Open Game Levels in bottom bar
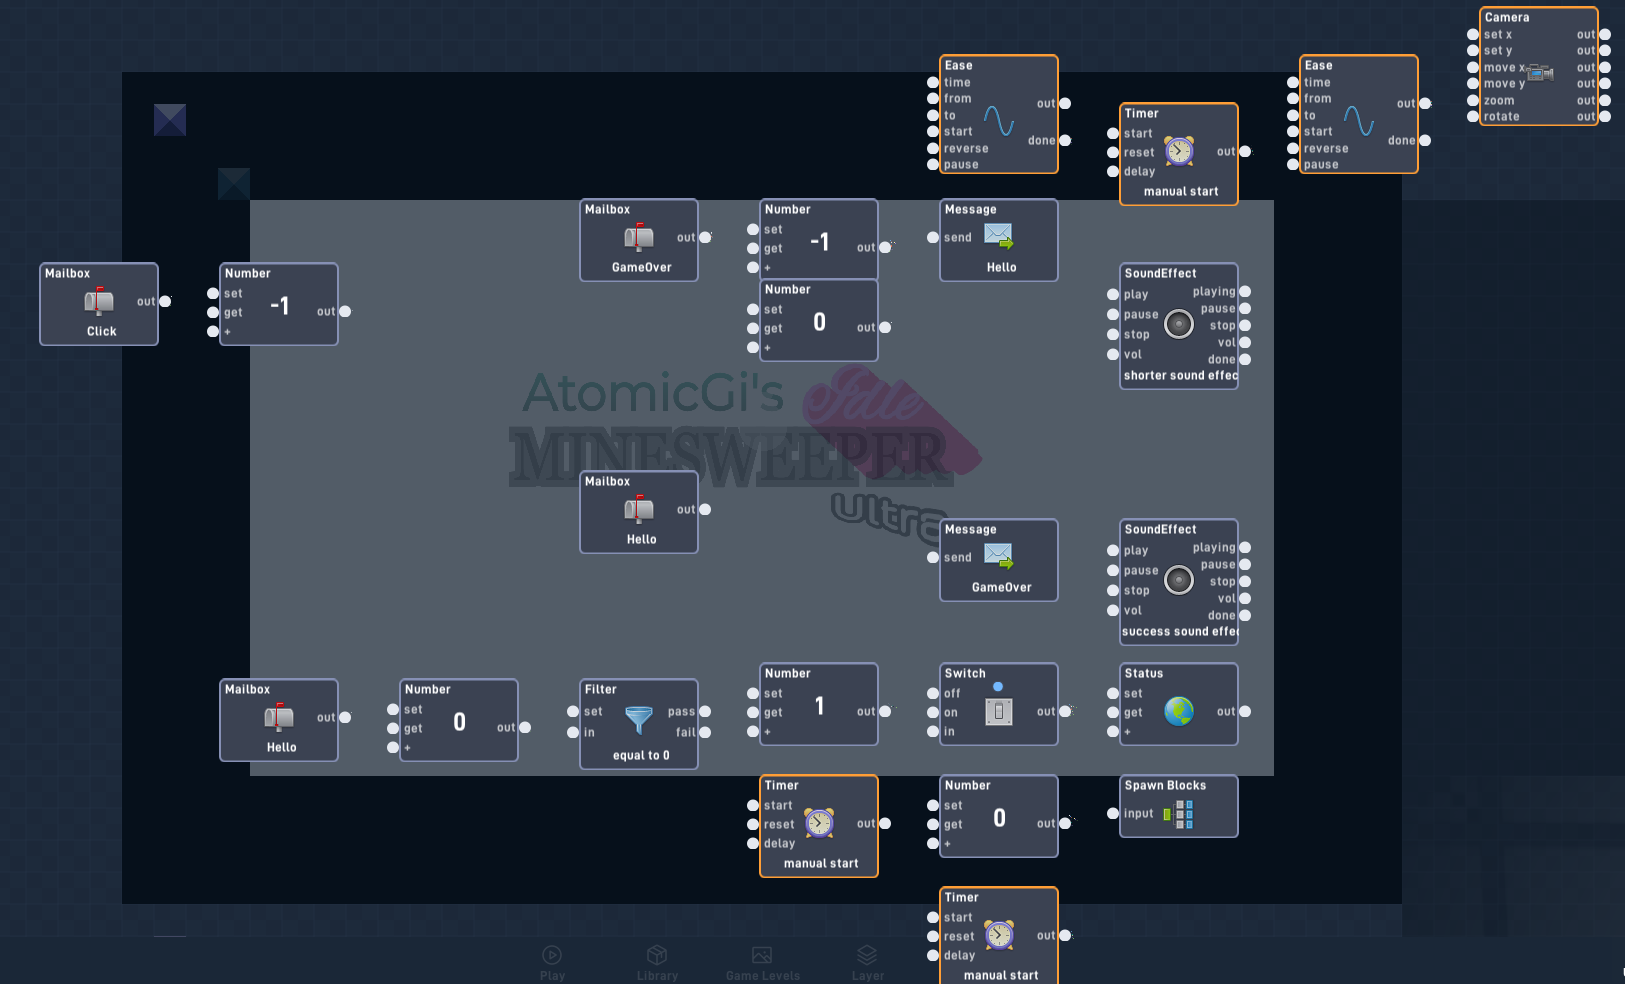The image size is (1625, 984). (762, 962)
